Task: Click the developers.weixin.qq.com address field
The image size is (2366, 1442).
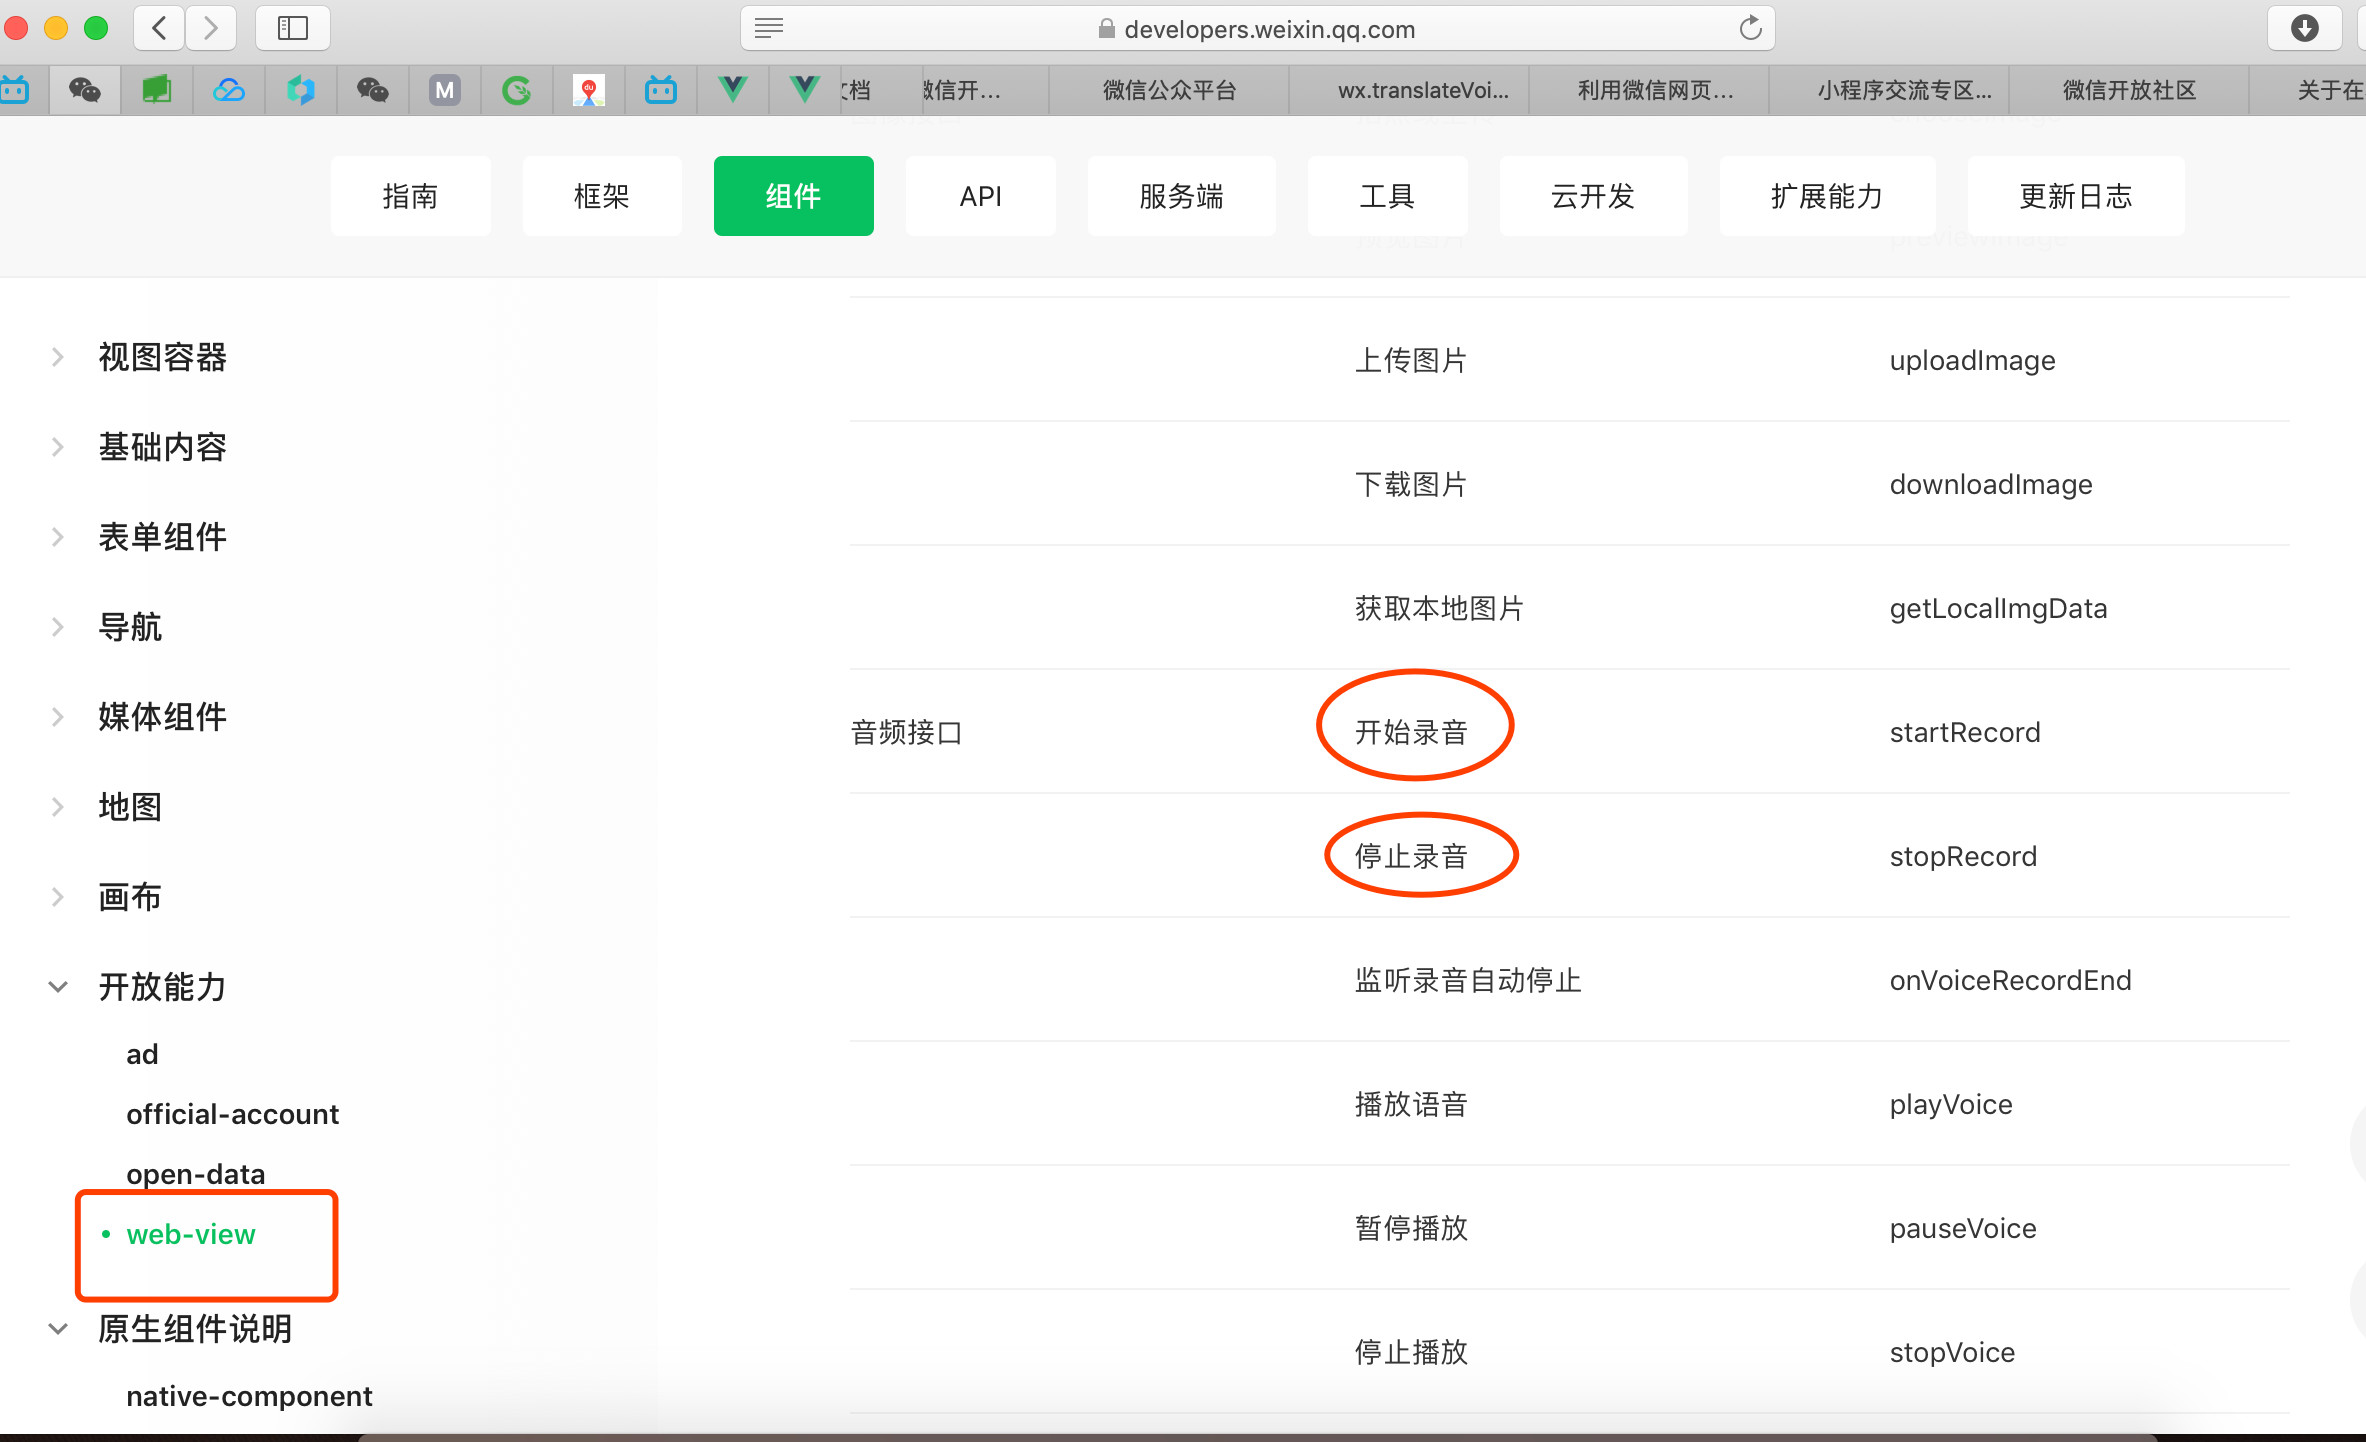Action: point(1268,29)
